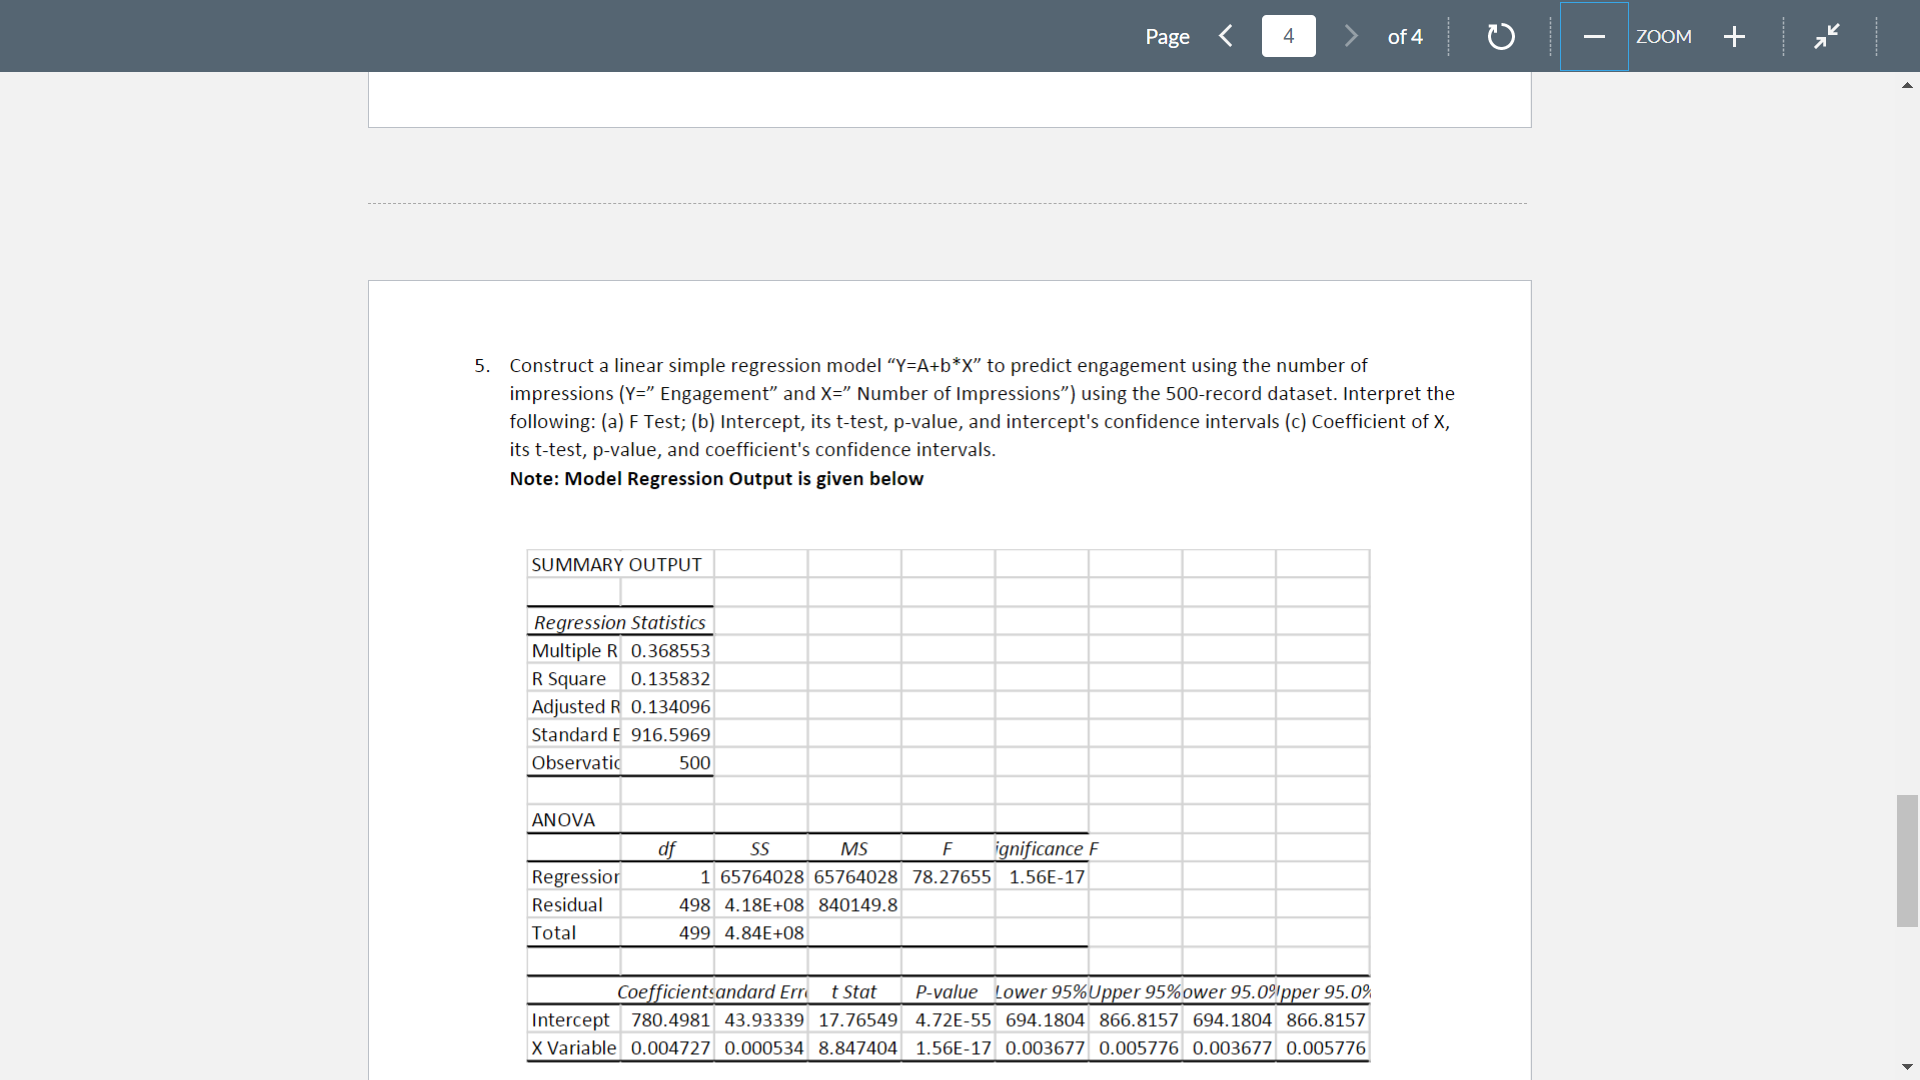
Task: Click the bold Note about Model Regression Output
Action: click(716, 479)
